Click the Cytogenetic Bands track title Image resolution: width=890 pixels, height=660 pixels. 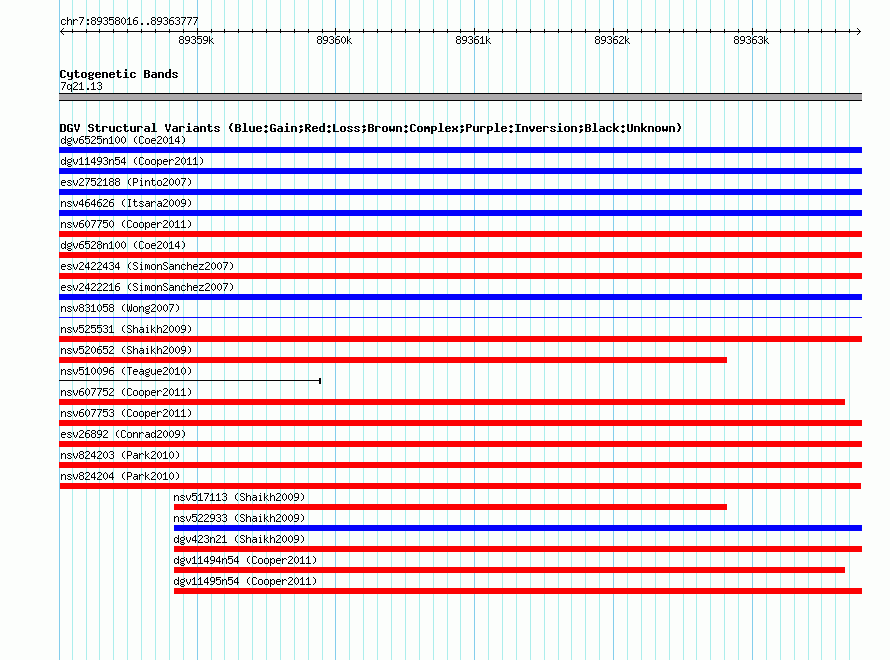[x=119, y=74]
